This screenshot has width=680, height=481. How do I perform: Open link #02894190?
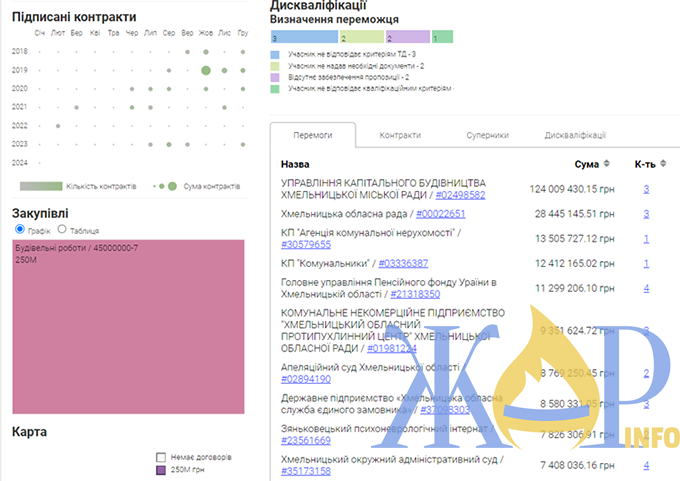coord(306,379)
